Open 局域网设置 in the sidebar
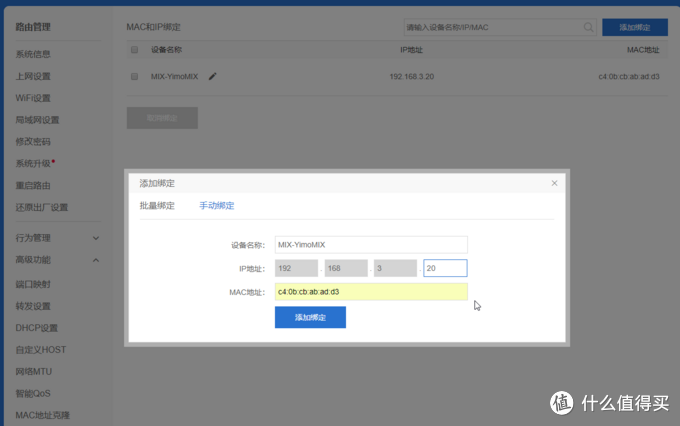680x426 pixels. point(37,120)
